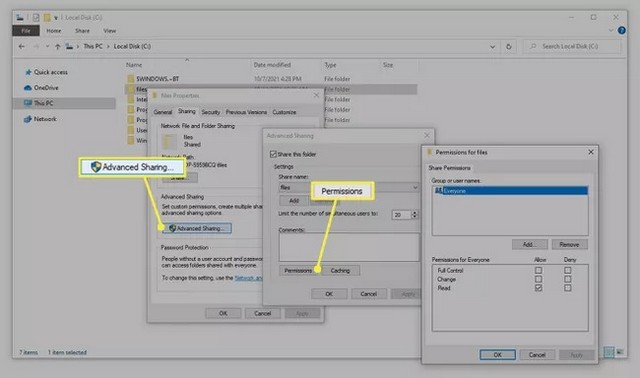The image size is (640, 378).
Task: Deny Full Control for Everyone
Action: (568, 270)
